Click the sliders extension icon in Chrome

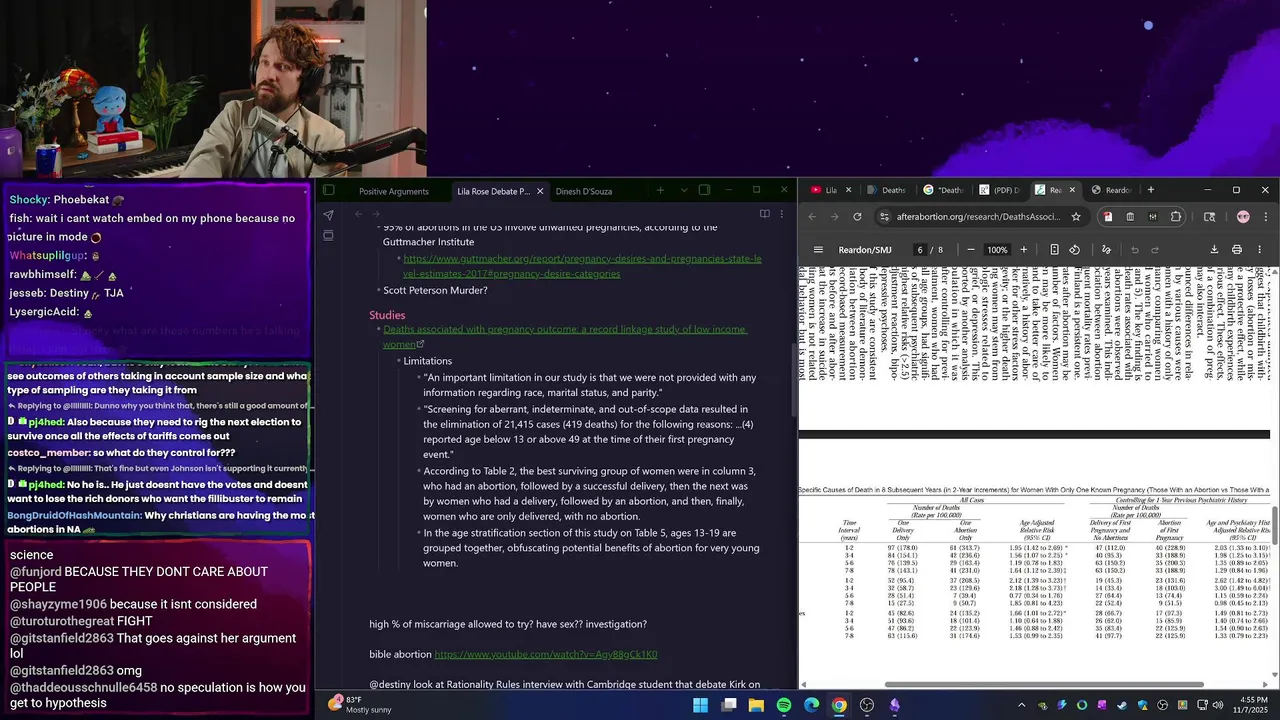click(x=1153, y=216)
